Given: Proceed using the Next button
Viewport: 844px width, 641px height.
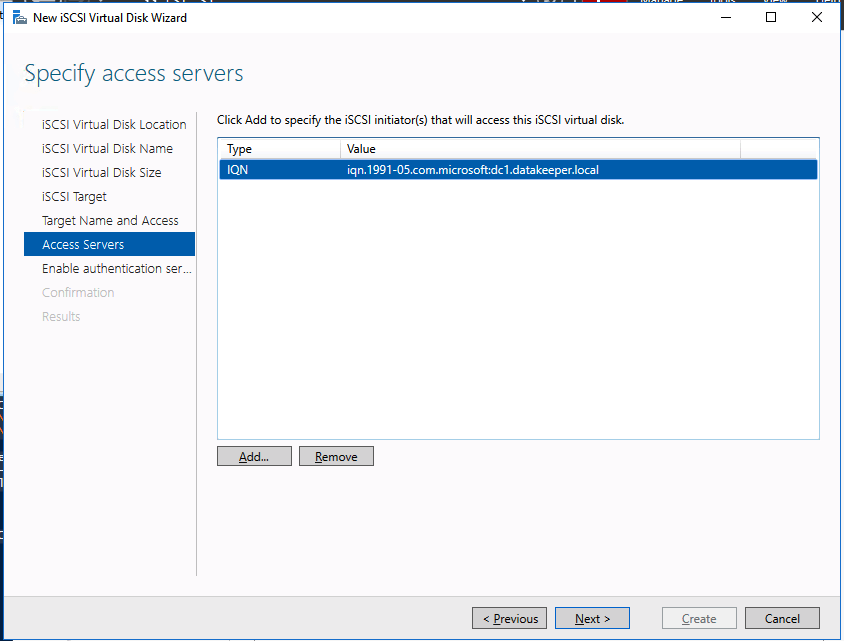Looking at the screenshot, I should tap(592, 619).
